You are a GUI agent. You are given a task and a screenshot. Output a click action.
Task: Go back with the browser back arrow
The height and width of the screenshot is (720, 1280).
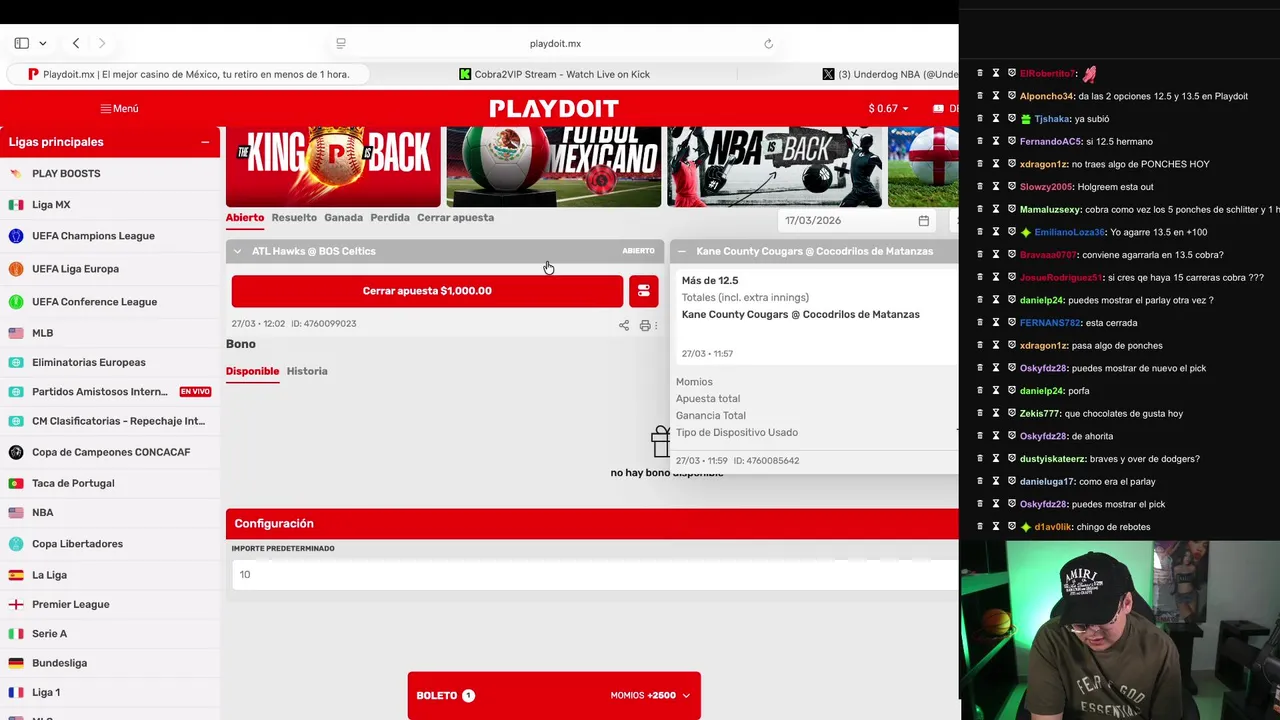76,43
